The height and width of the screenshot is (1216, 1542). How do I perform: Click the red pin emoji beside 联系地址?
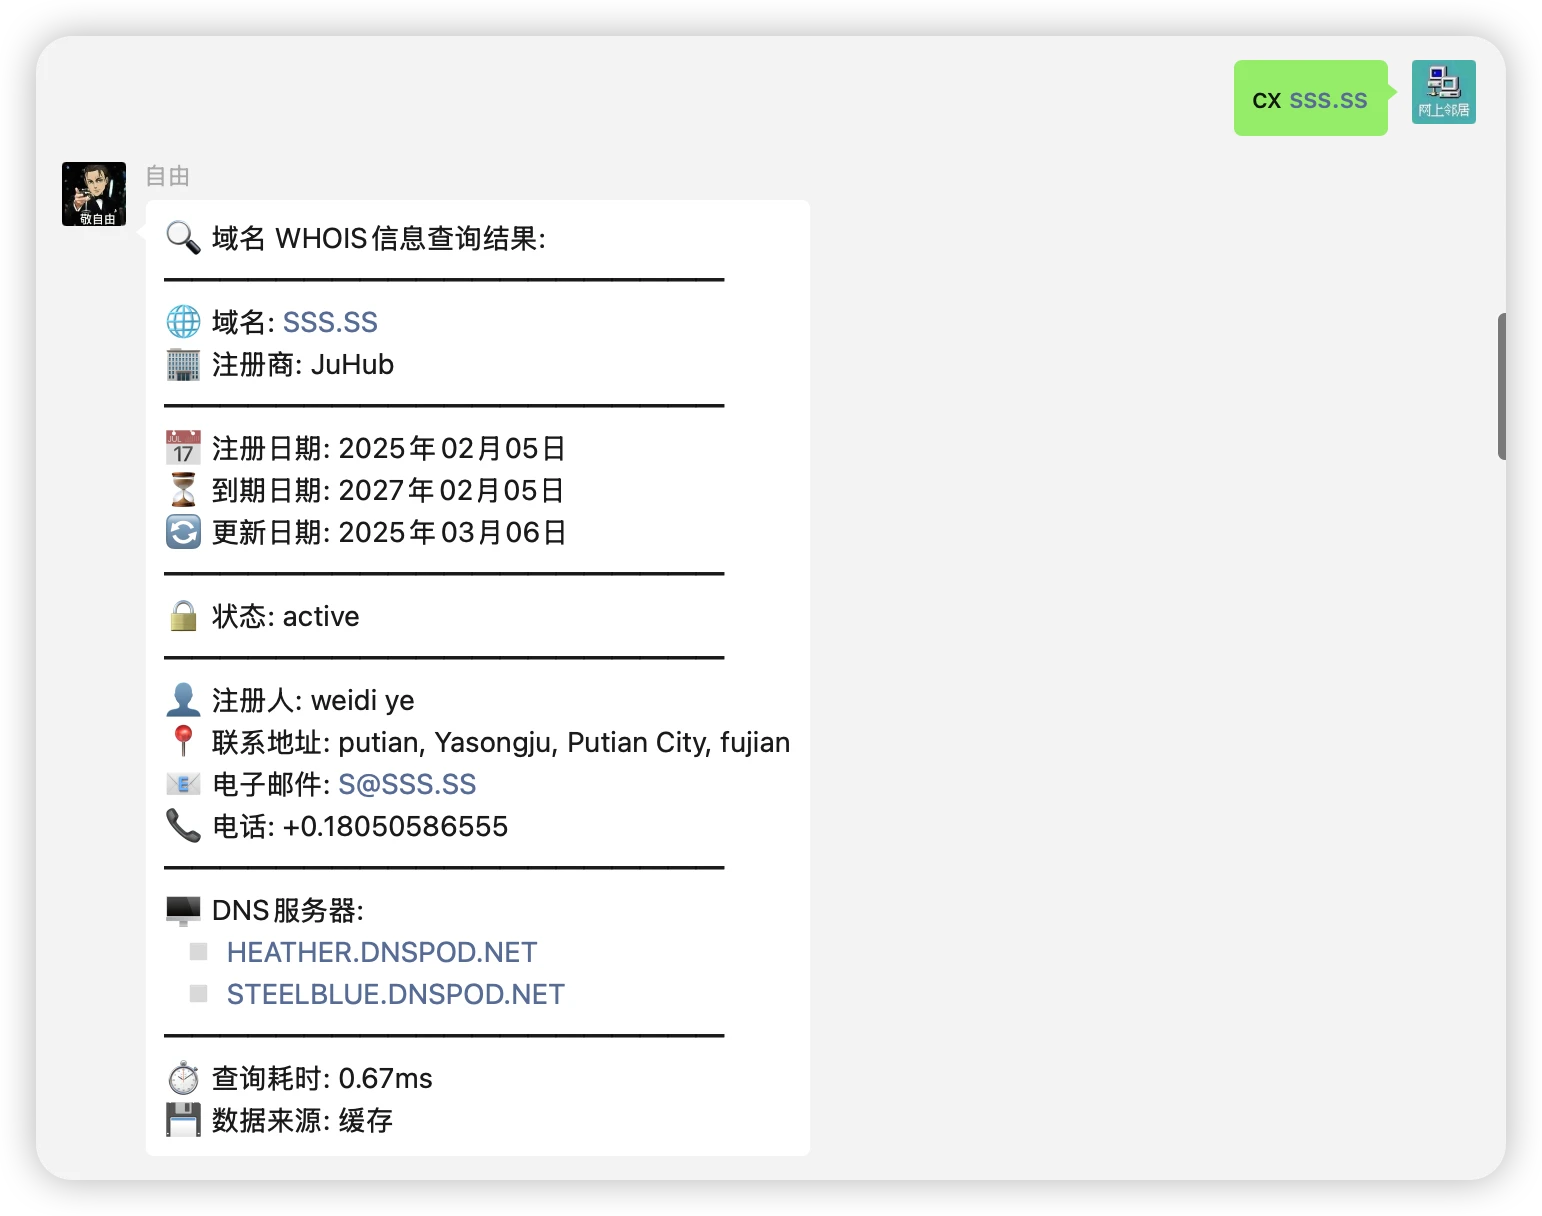183,741
